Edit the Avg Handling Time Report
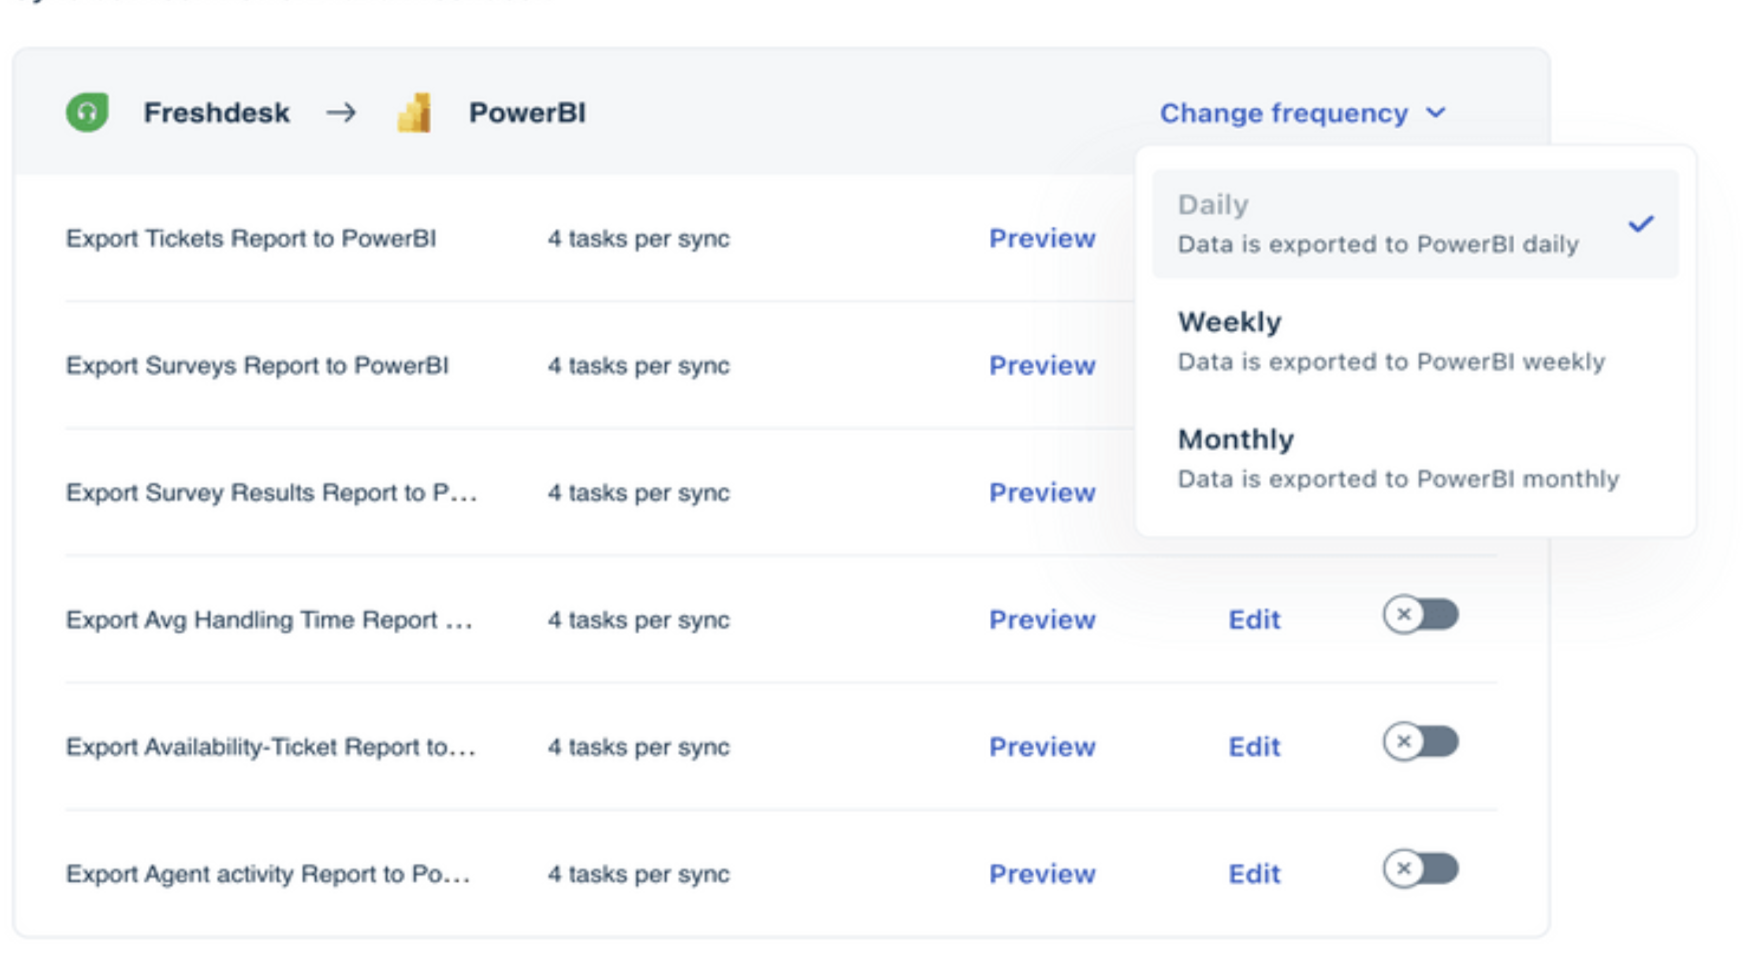Image resolution: width=1756 pixels, height=980 pixels. 1254,620
